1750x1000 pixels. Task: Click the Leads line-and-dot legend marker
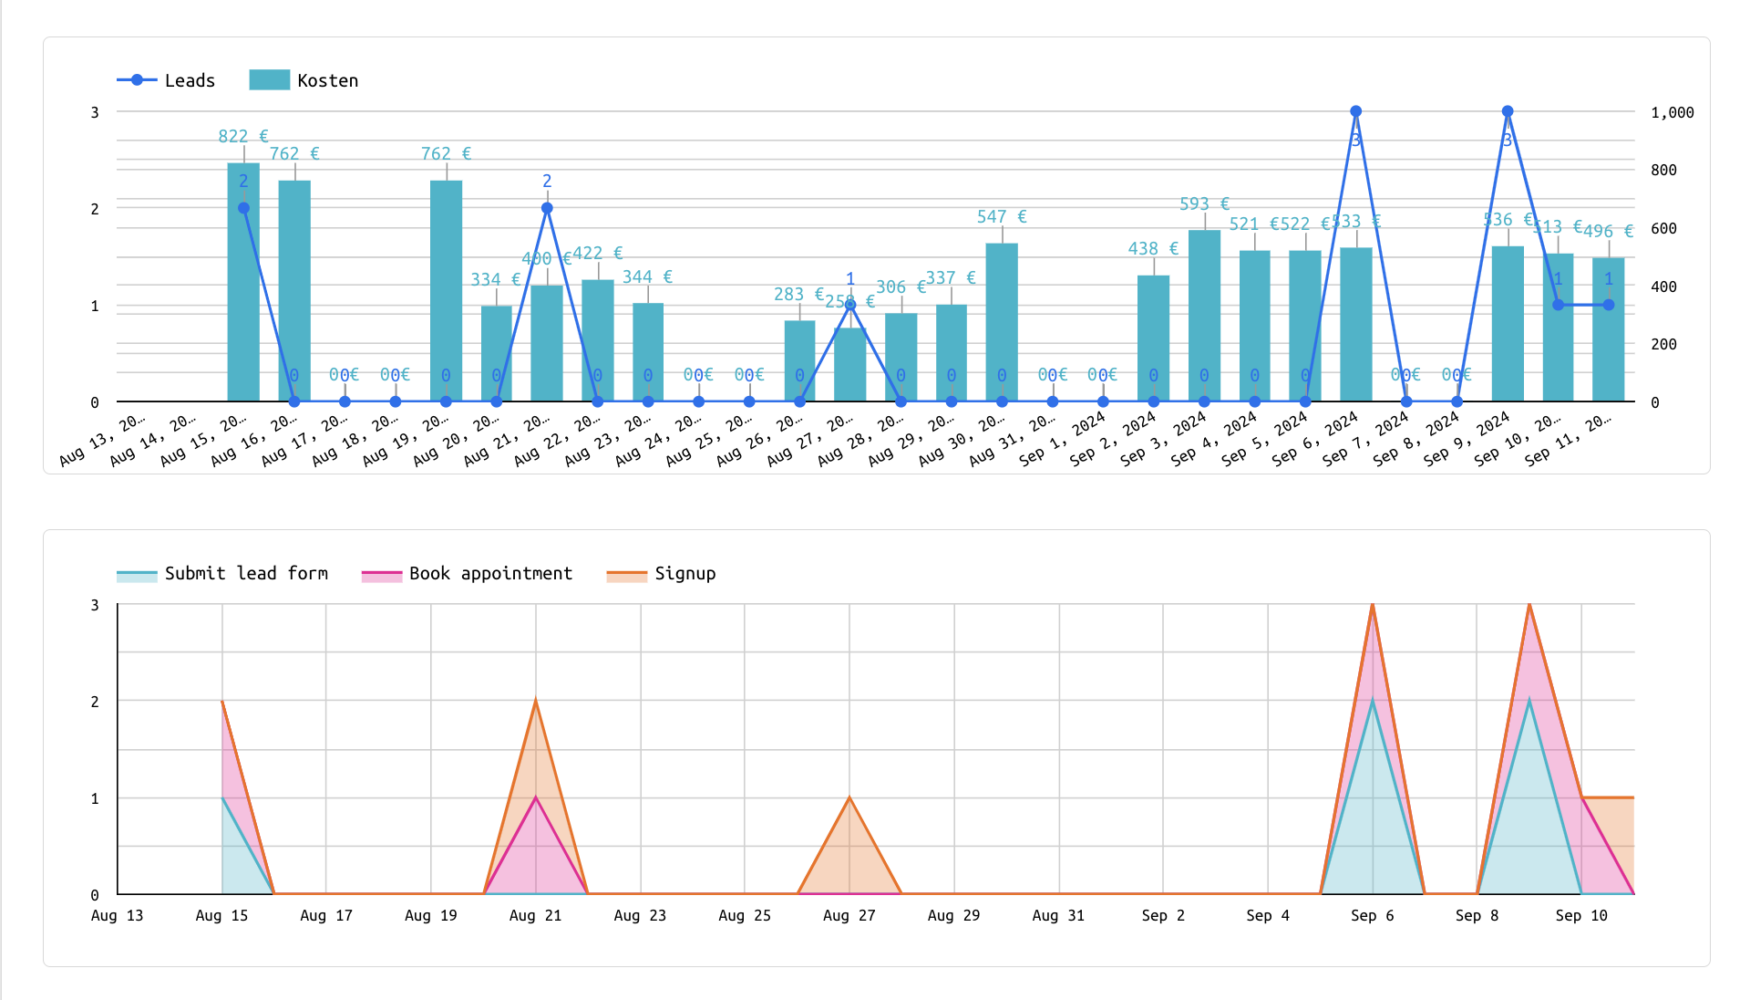137,80
